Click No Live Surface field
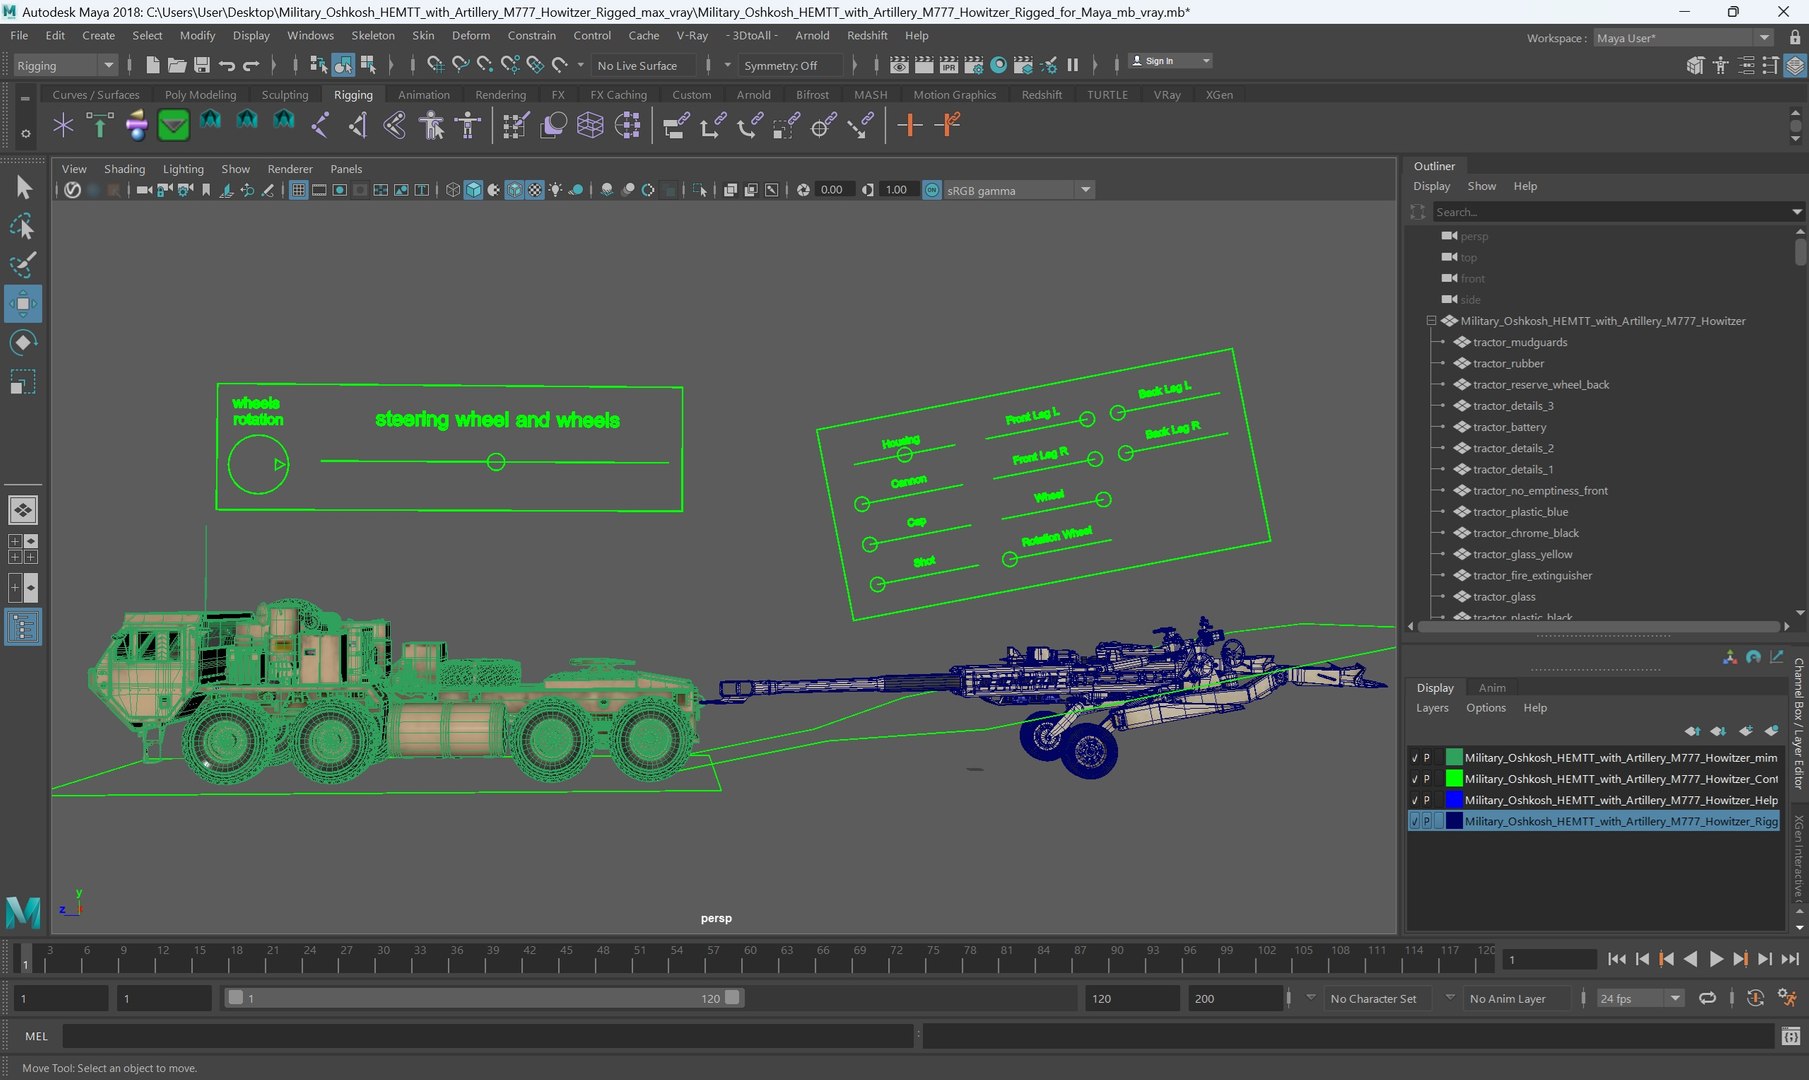 coord(643,65)
